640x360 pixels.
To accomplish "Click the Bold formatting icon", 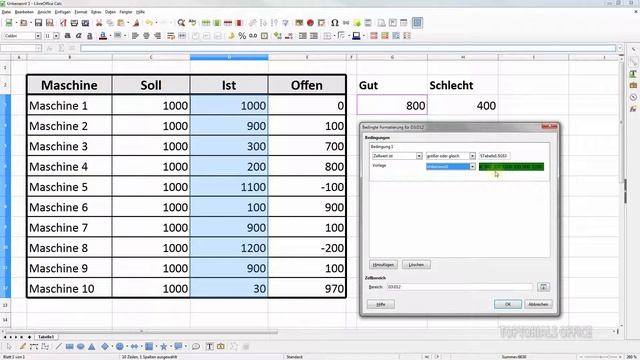I will click(68, 36).
